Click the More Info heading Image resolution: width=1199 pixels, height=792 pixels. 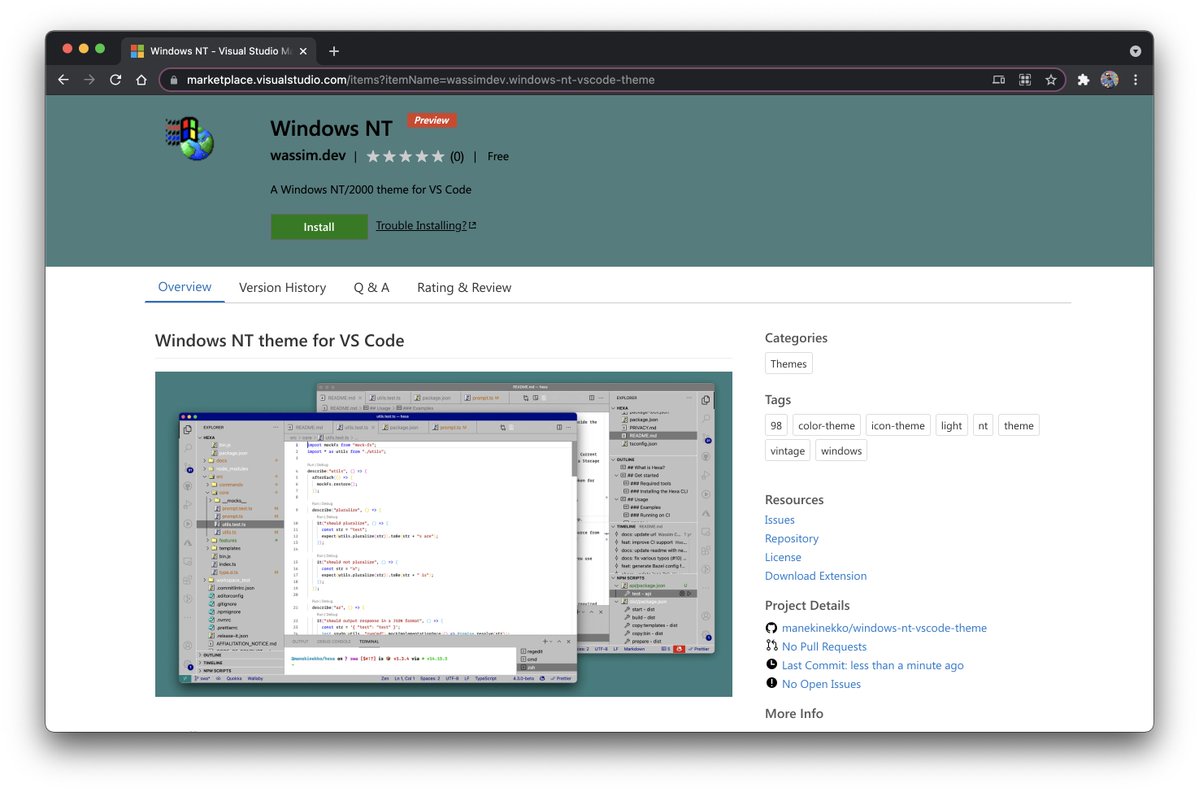(794, 713)
